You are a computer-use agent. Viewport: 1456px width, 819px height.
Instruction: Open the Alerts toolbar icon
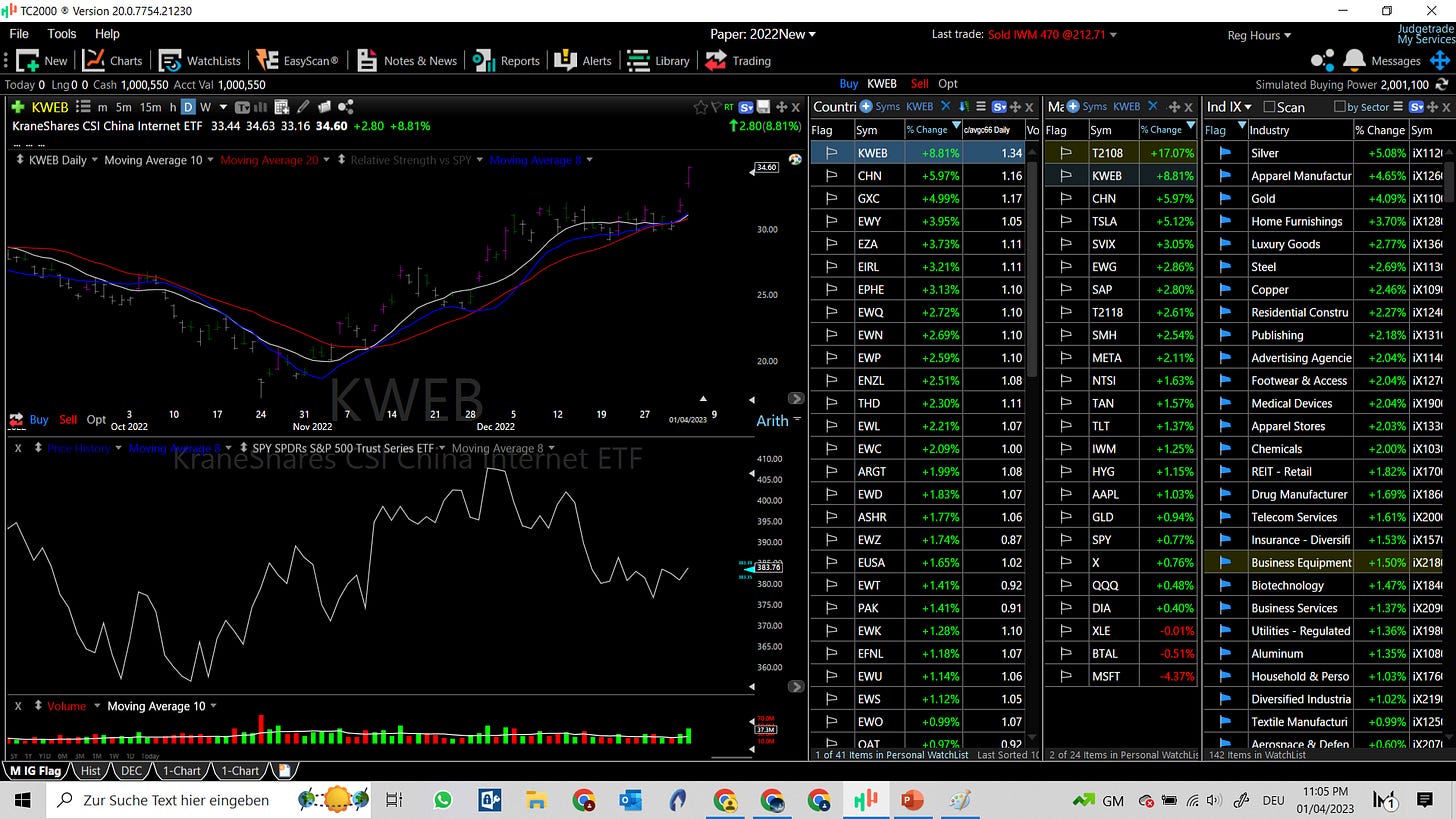click(x=583, y=60)
